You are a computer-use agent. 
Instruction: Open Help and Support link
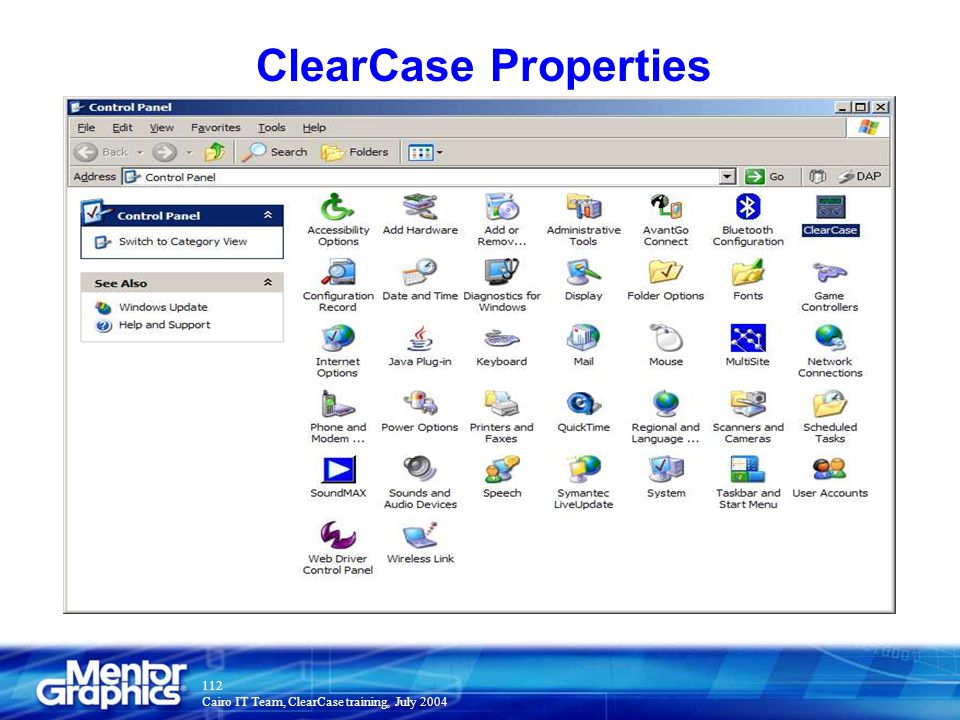click(164, 325)
